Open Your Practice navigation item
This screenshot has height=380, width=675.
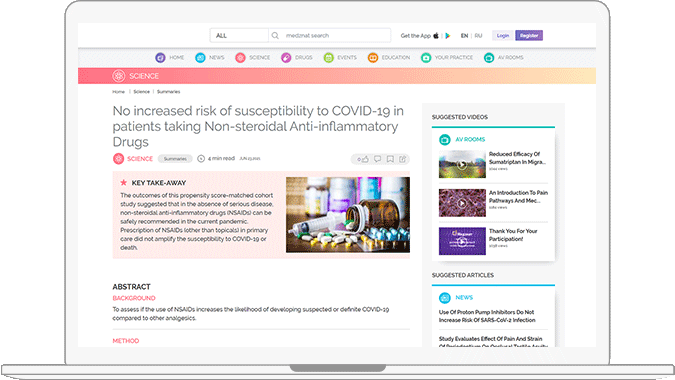pyautogui.click(x=447, y=57)
